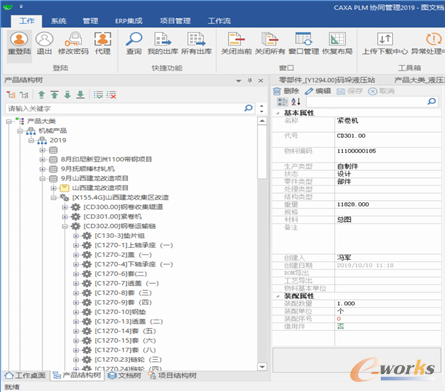
Task: Click the 编辑 edit button
Action: [318, 91]
